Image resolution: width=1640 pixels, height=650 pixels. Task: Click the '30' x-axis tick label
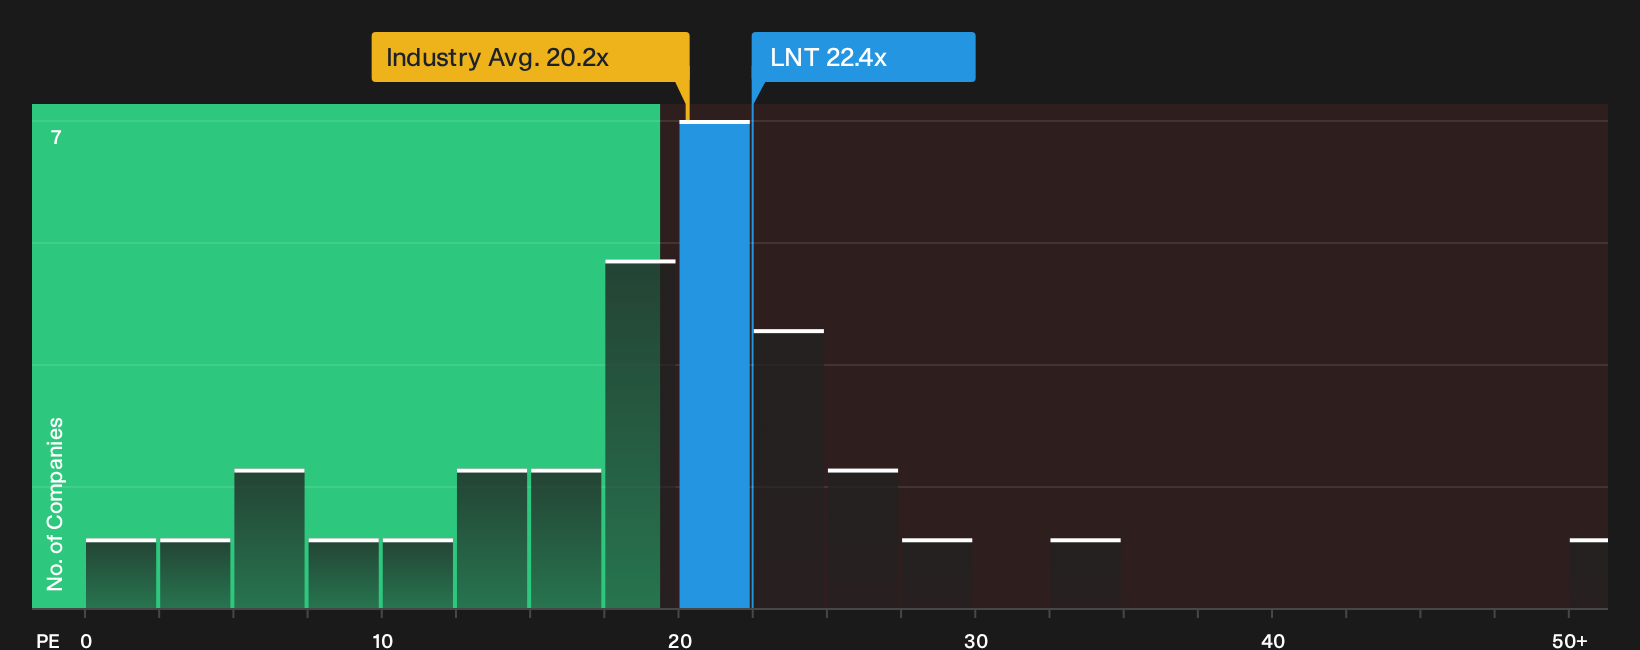[976, 641]
